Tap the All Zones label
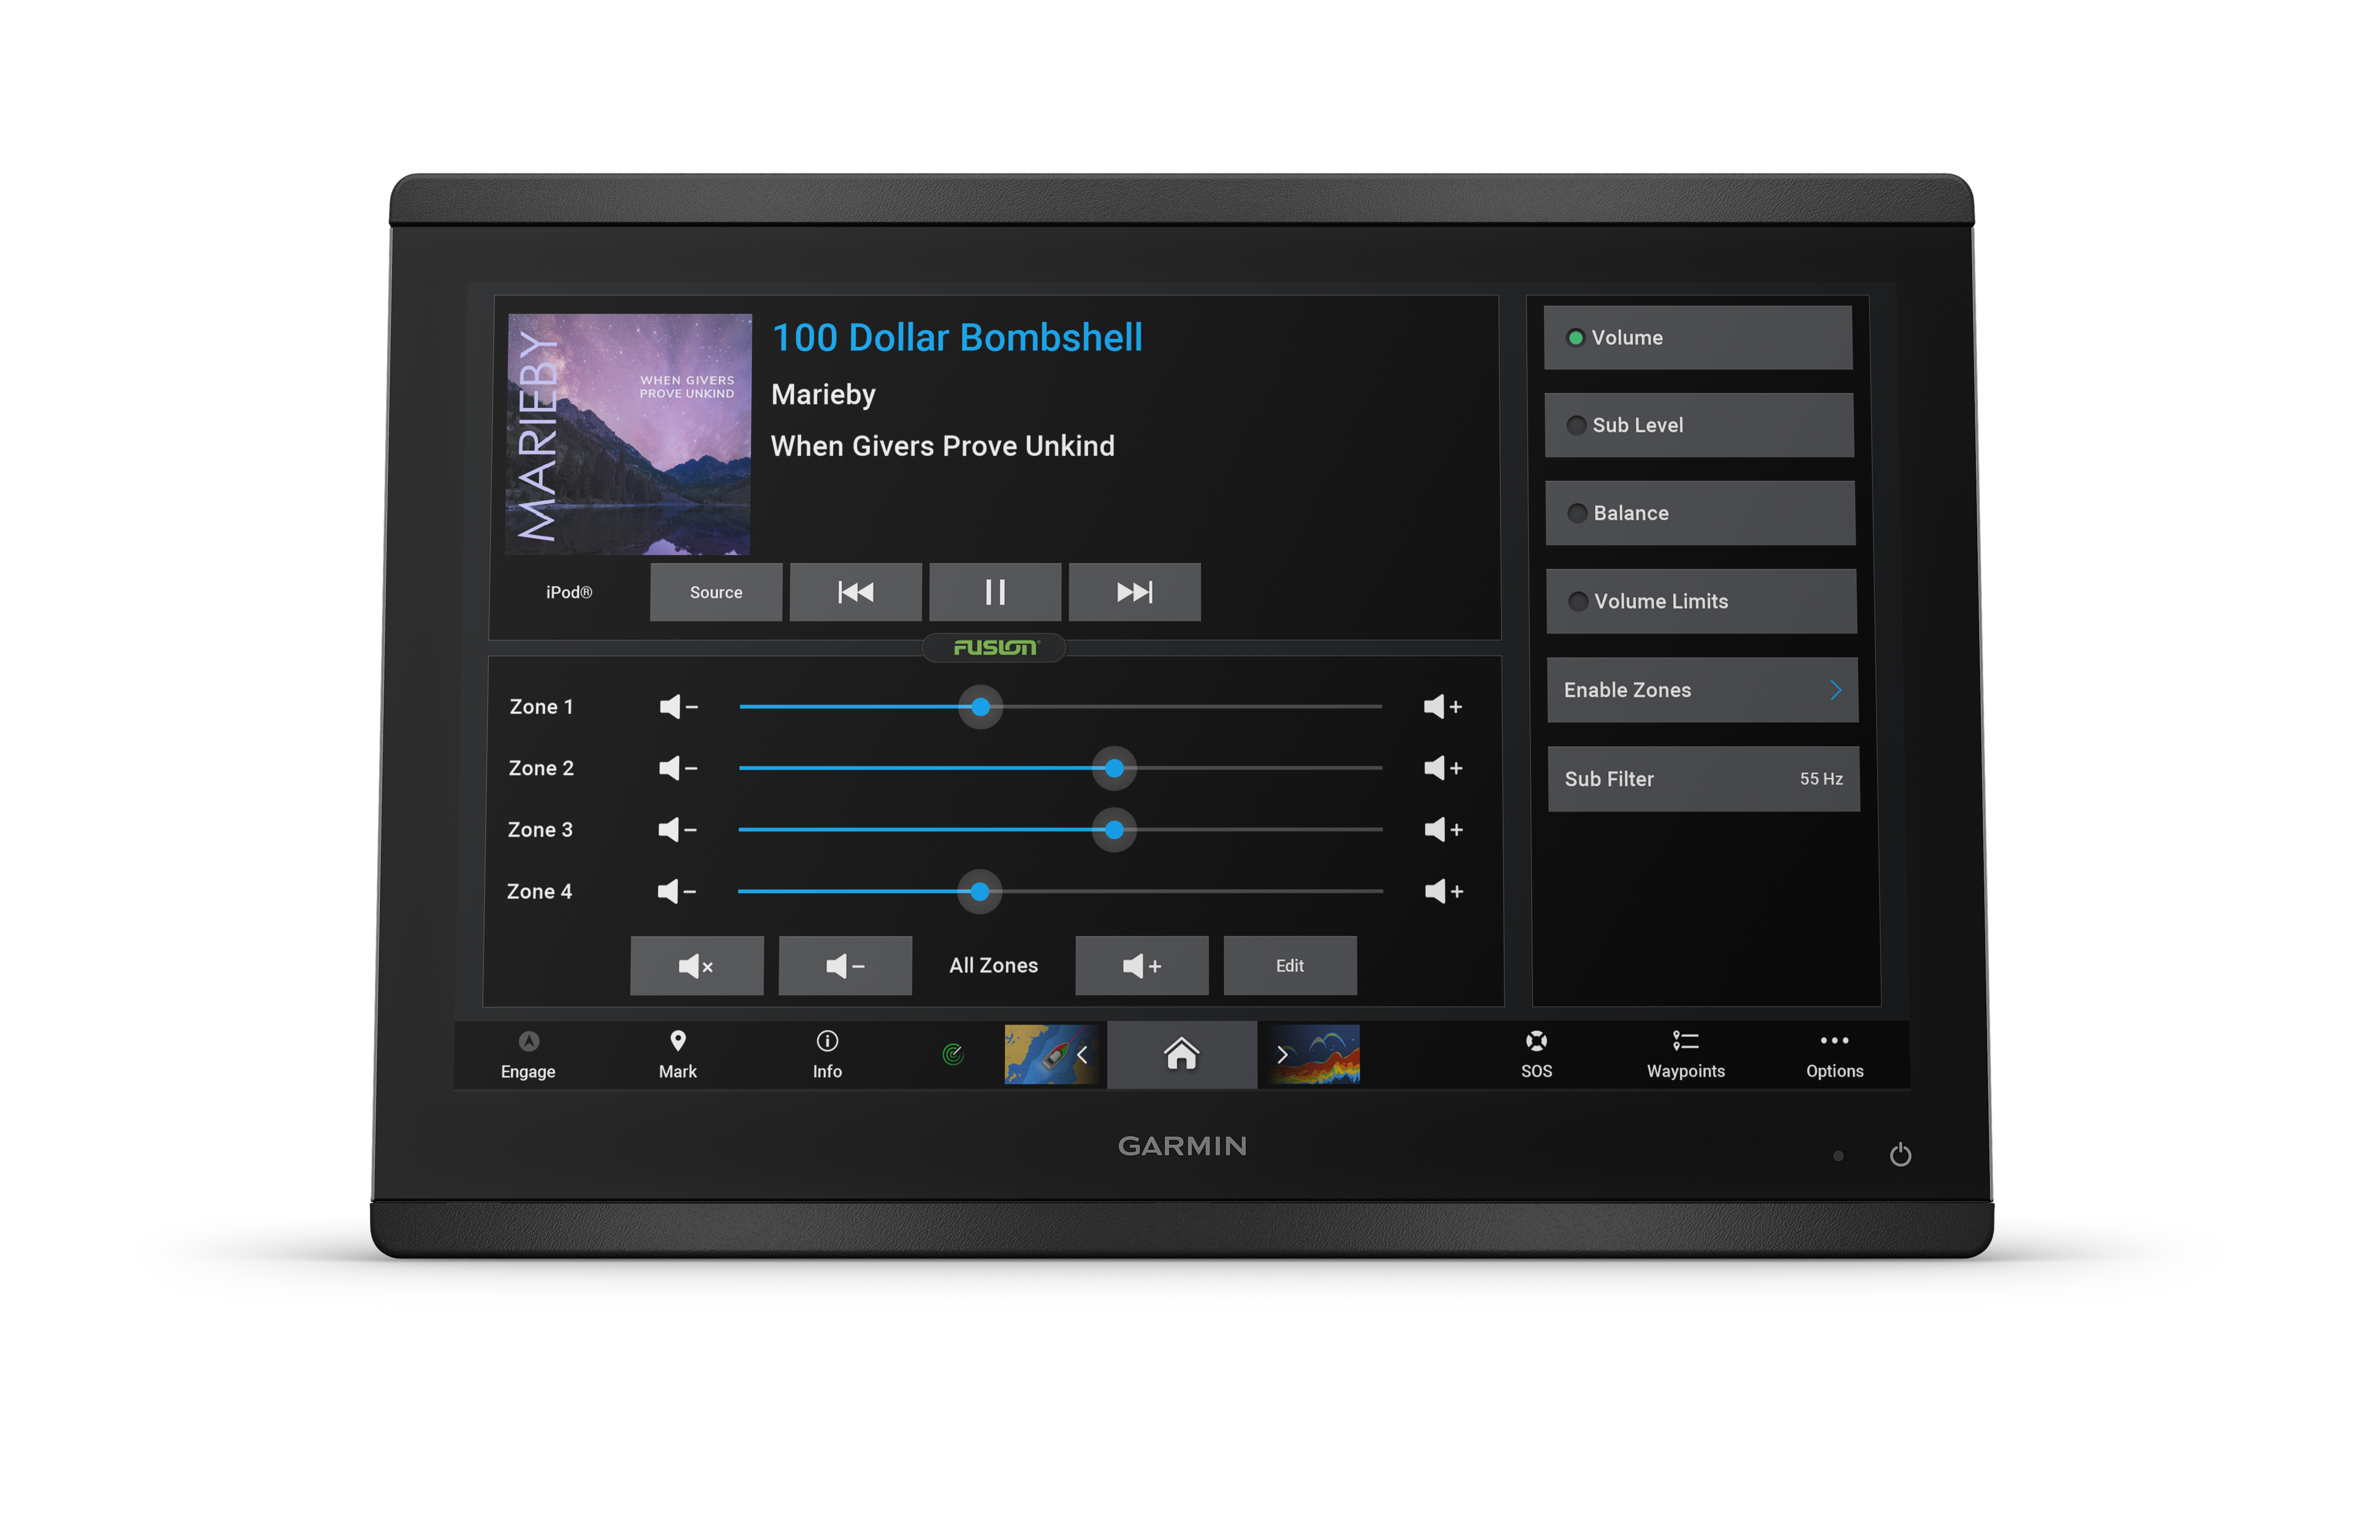 (x=993, y=966)
